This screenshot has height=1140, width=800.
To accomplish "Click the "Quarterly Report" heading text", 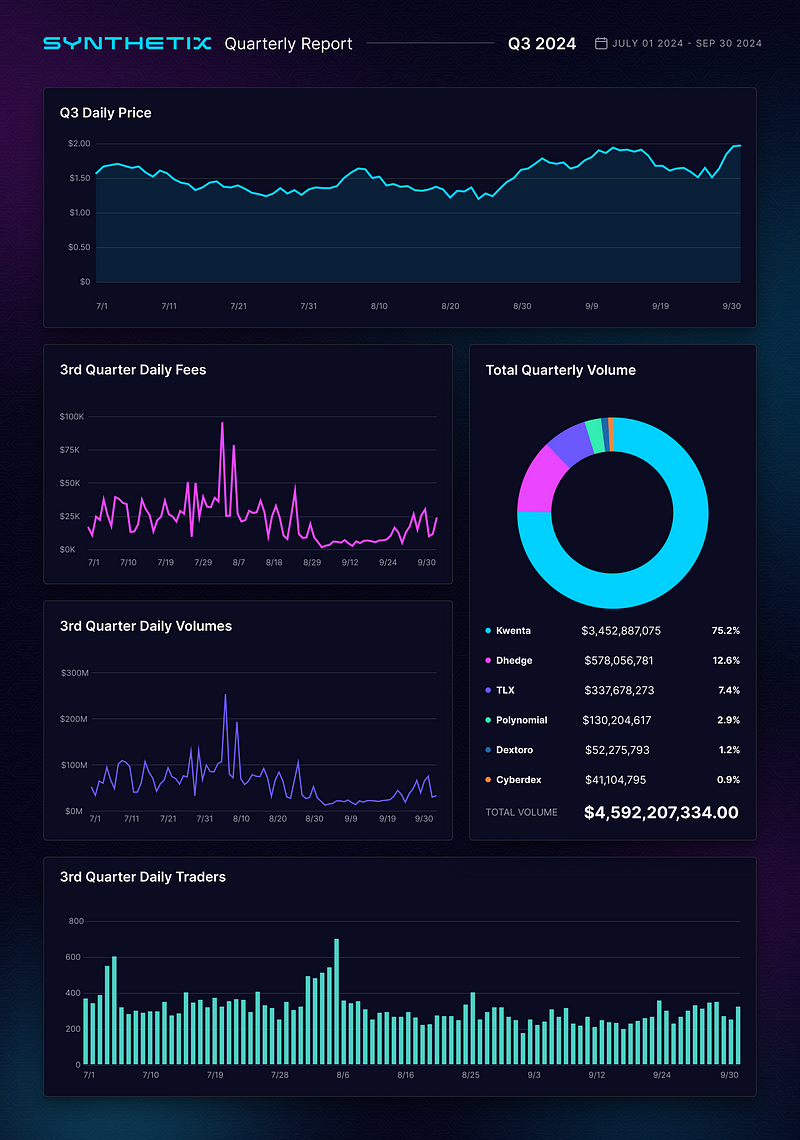I will [x=289, y=44].
